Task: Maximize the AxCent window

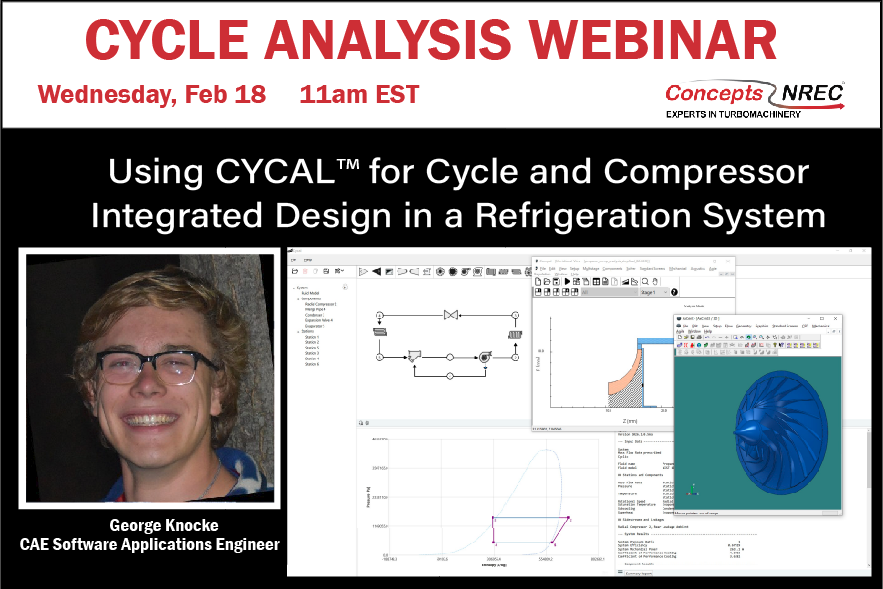Action: pyautogui.click(x=822, y=319)
